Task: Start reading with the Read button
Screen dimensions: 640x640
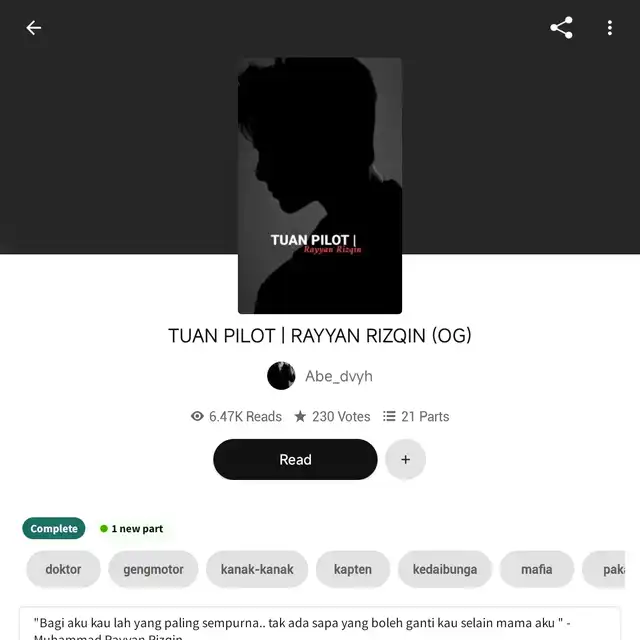Action: tap(295, 460)
